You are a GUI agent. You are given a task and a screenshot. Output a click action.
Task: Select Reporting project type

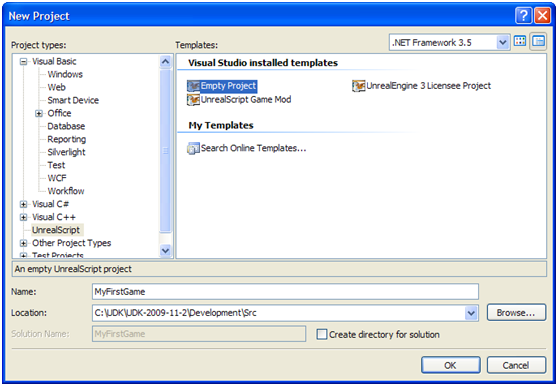coord(67,139)
